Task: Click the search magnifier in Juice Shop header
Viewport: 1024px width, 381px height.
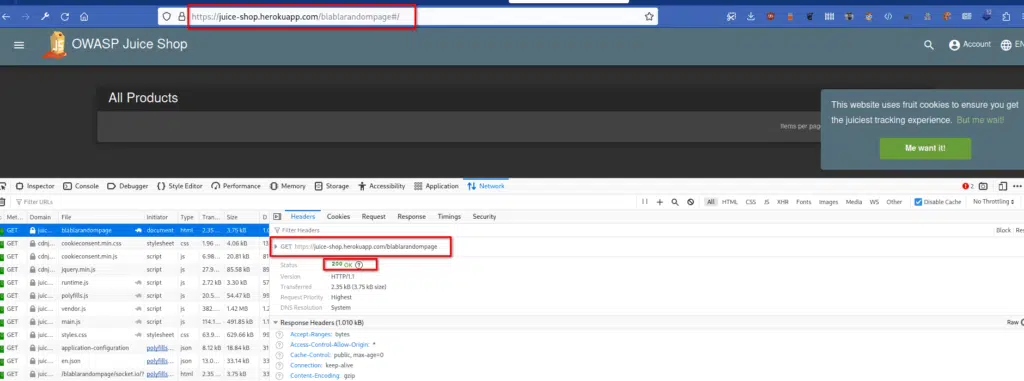Action: (x=929, y=45)
